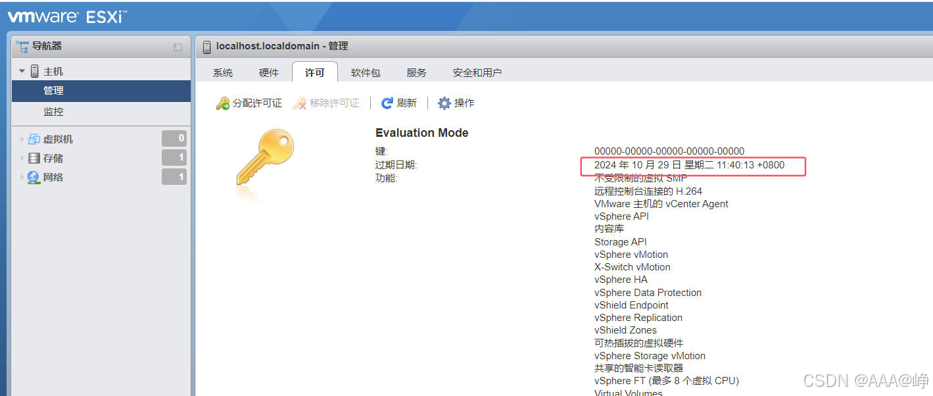
Task: Select 管理 in the navigator
Action: [101, 91]
